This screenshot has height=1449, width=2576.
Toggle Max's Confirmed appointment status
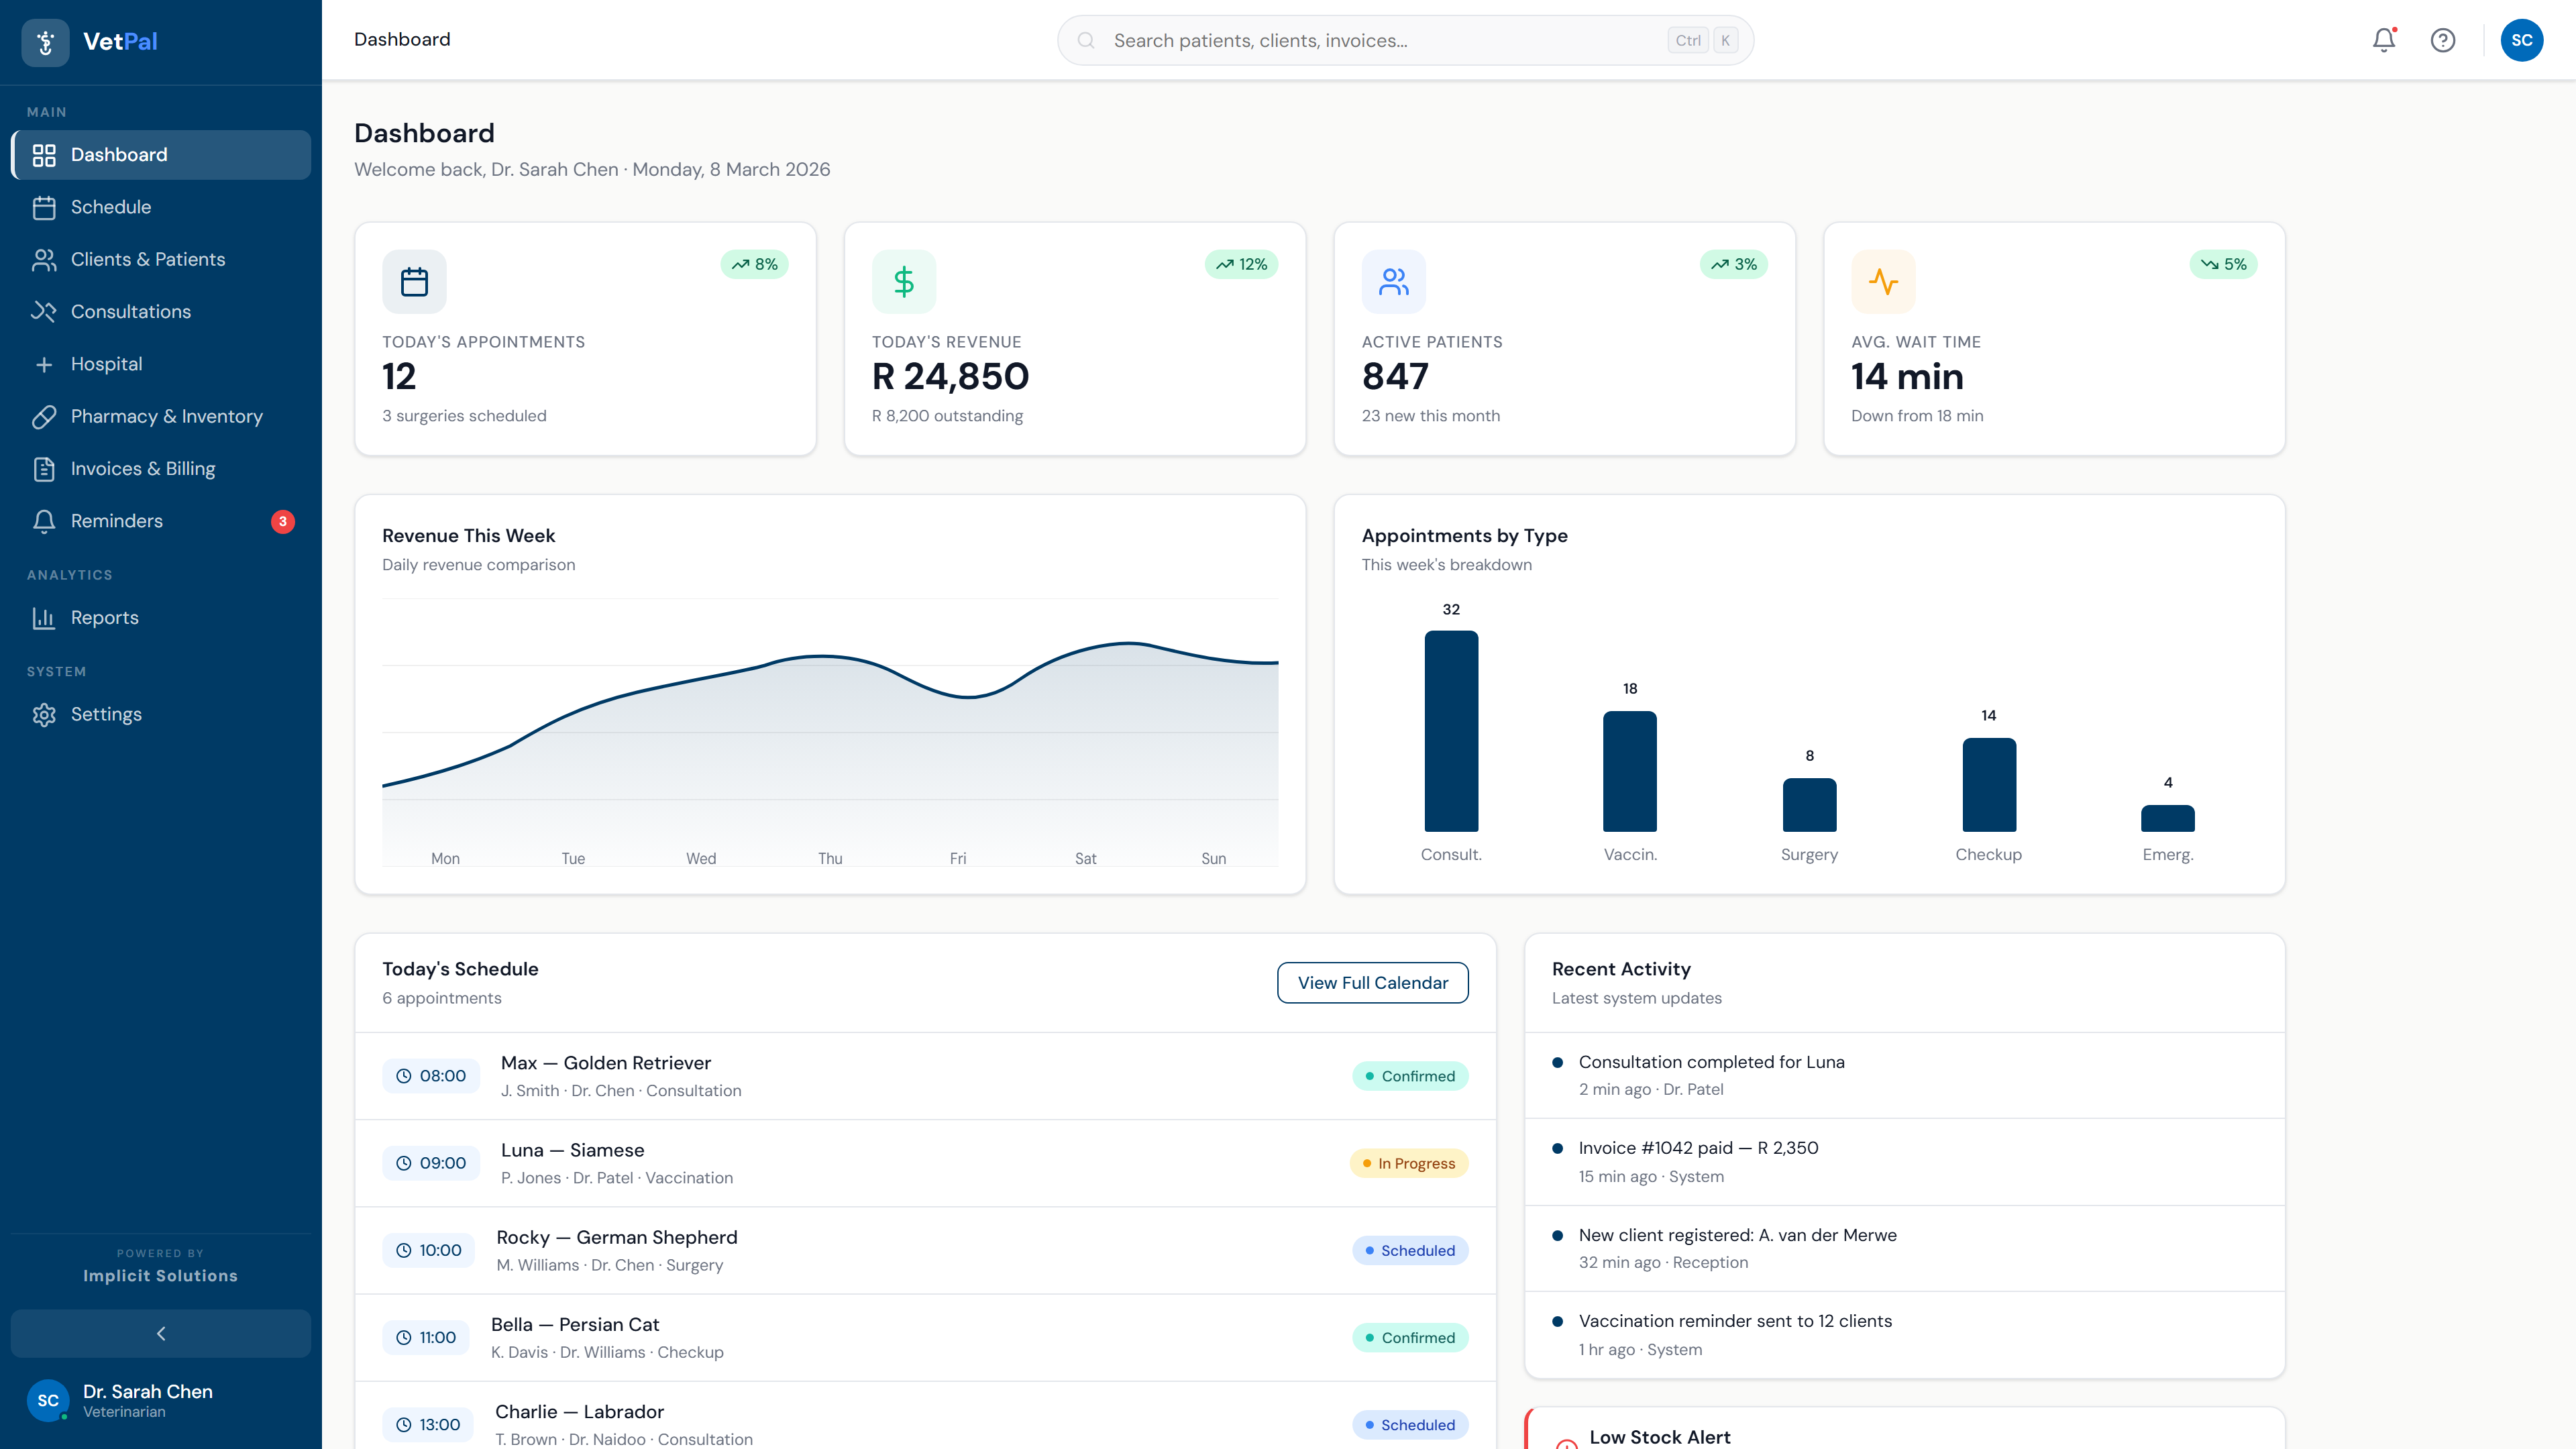pyautogui.click(x=1410, y=1076)
